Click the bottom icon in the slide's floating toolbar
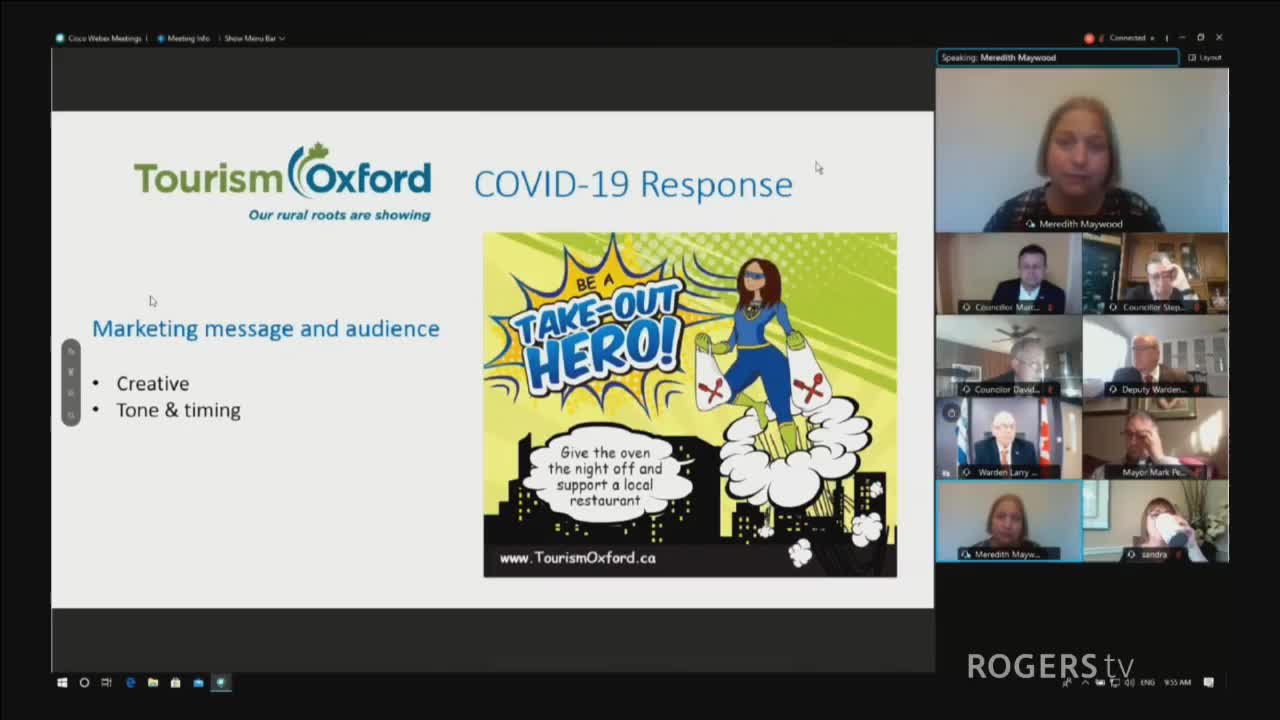The height and width of the screenshot is (720, 1280). click(x=71, y=414)
